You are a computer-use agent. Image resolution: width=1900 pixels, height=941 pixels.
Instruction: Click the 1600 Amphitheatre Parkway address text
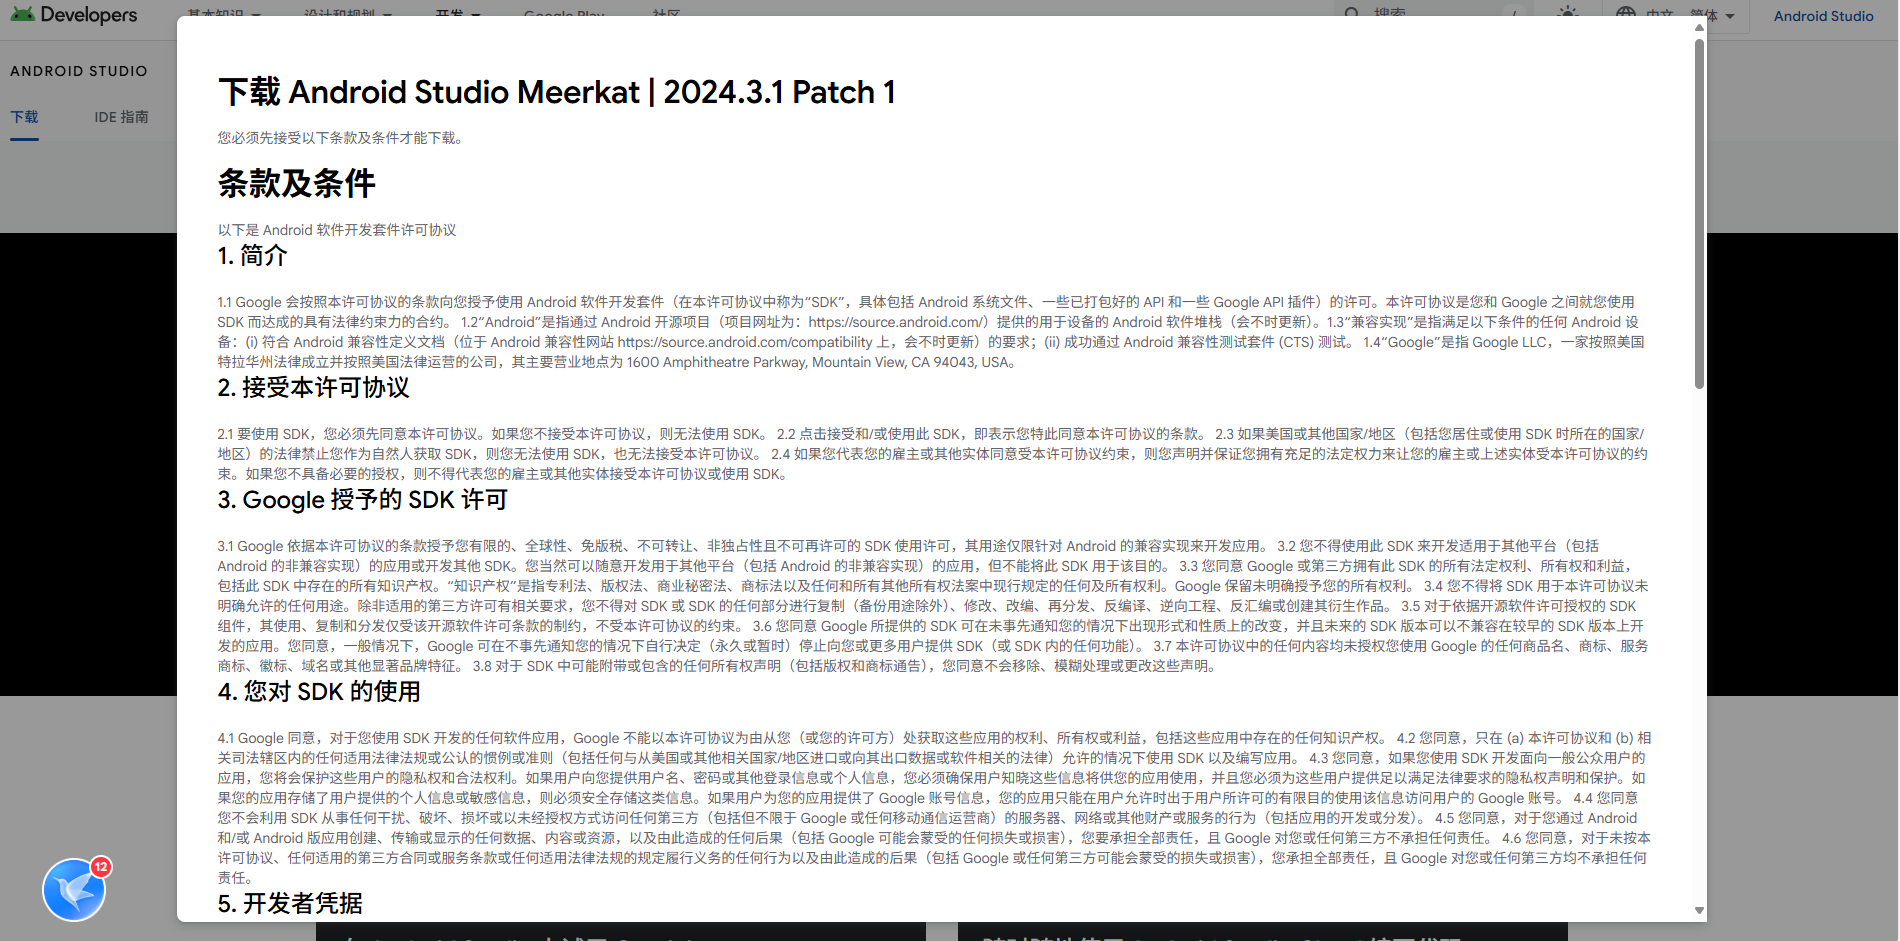tap(820, 362)
